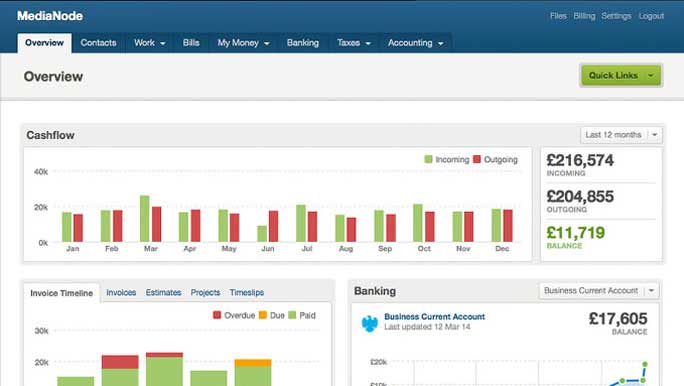Click the green June incoming bar
Screen dimensions: 684x386
coord(262,234)
